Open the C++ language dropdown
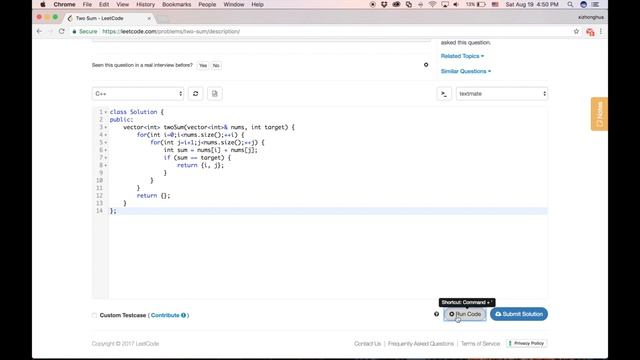The height and width of the screenshot is (360, 640). (138, 94)
